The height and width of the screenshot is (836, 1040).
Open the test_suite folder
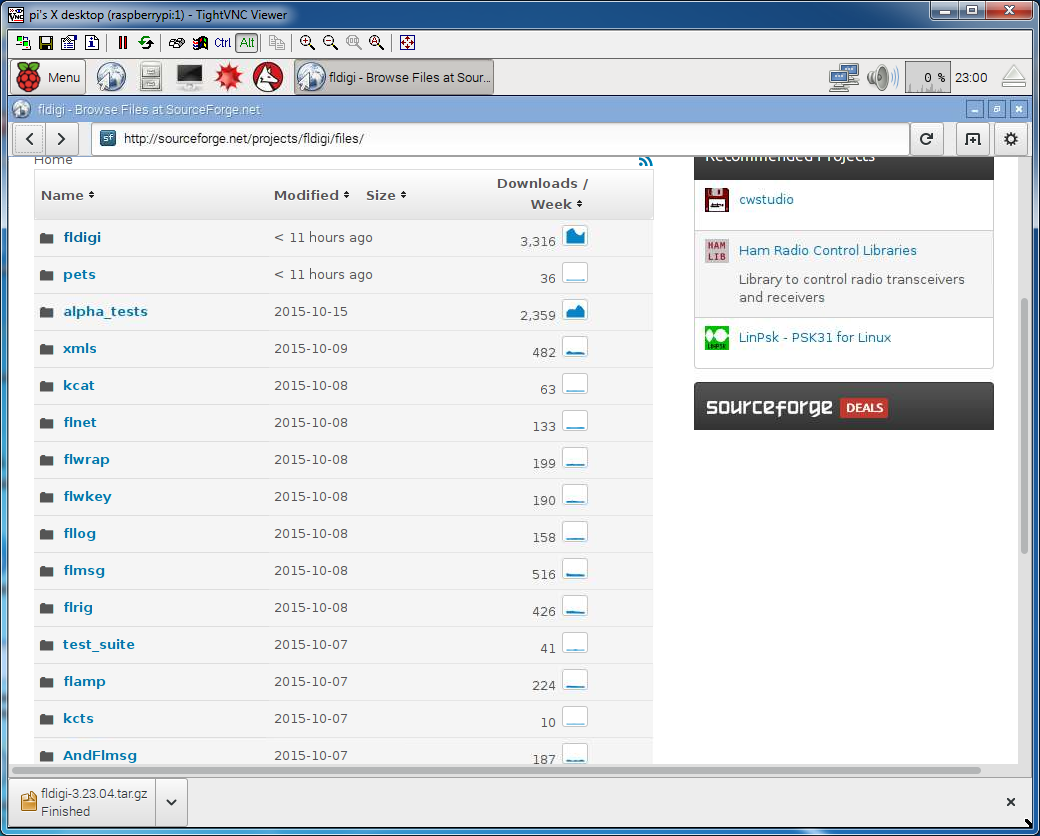coord(99,645)
